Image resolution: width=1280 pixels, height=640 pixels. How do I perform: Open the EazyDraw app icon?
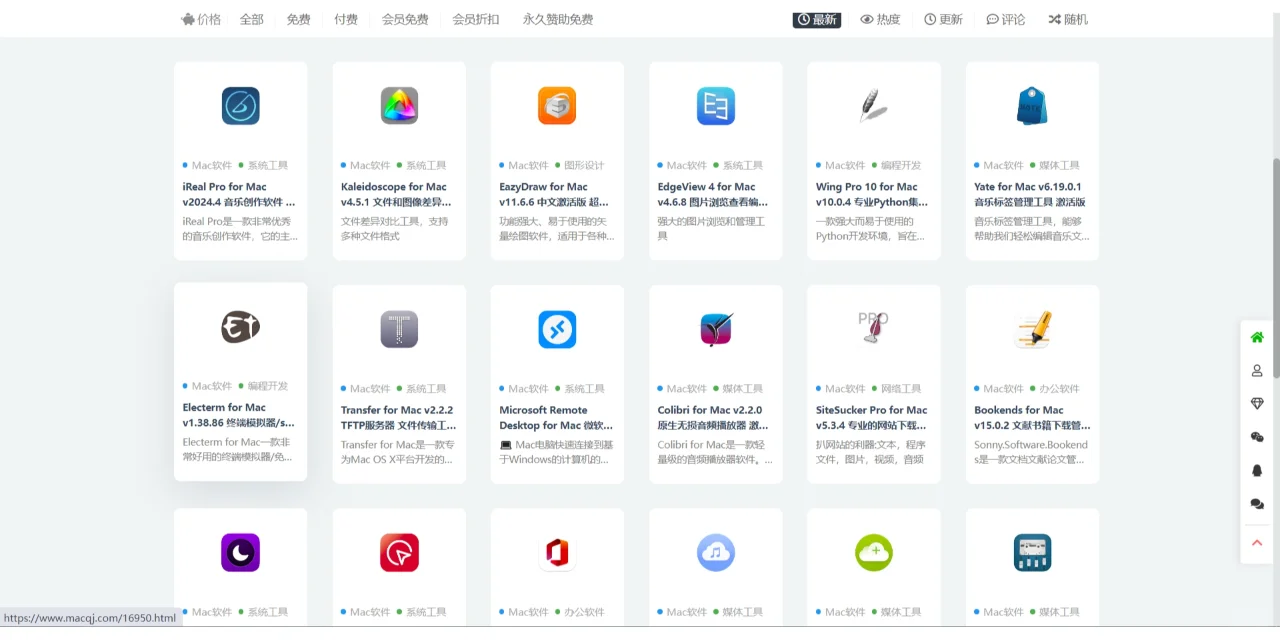[x=557, y=106]
